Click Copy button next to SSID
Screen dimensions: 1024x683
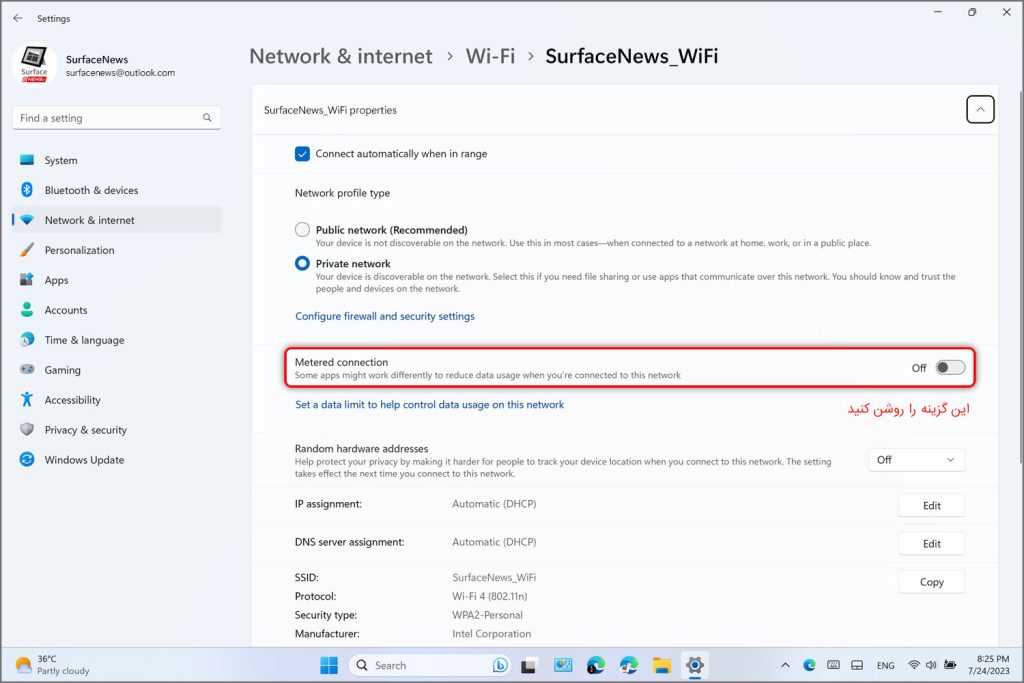pyautogui.click(x=931, y=582)
